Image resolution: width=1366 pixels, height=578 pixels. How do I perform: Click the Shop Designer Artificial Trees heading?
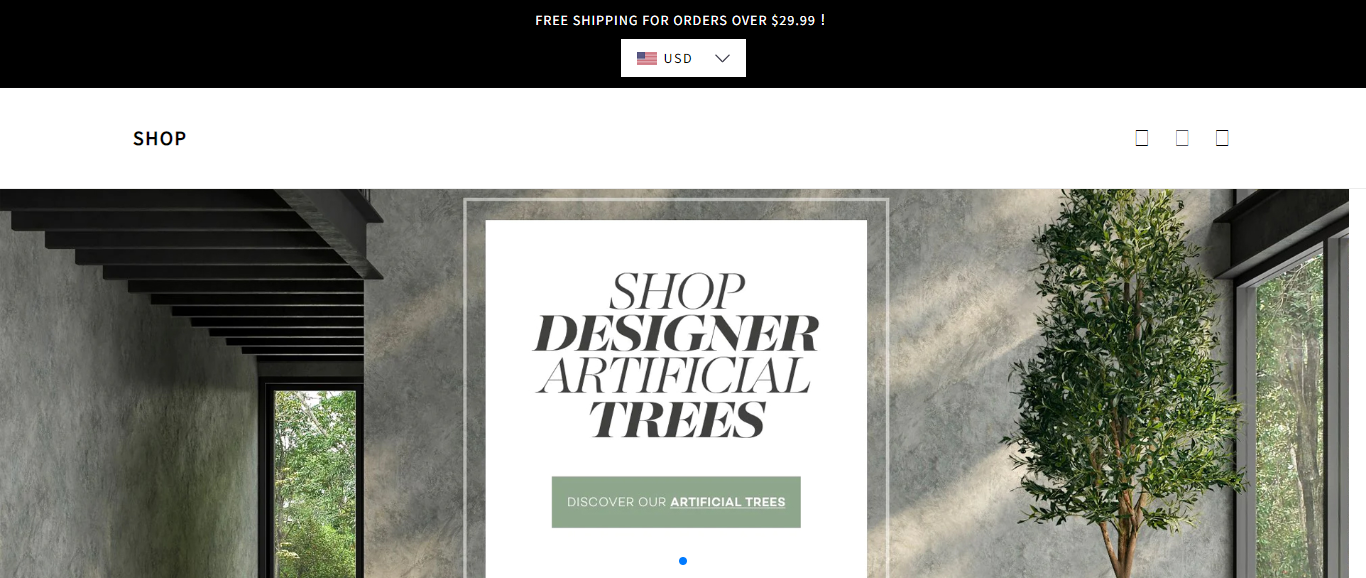pyautogui.click(x=676, y=355)
